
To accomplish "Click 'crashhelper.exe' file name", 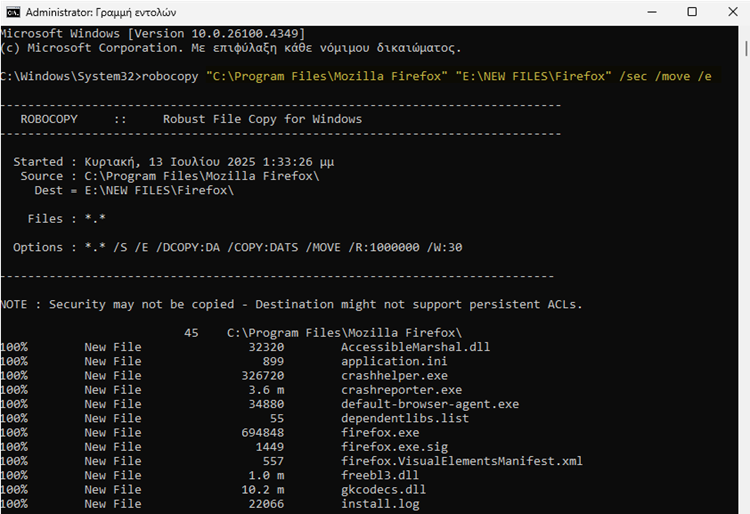I will (x=394, y=376).
